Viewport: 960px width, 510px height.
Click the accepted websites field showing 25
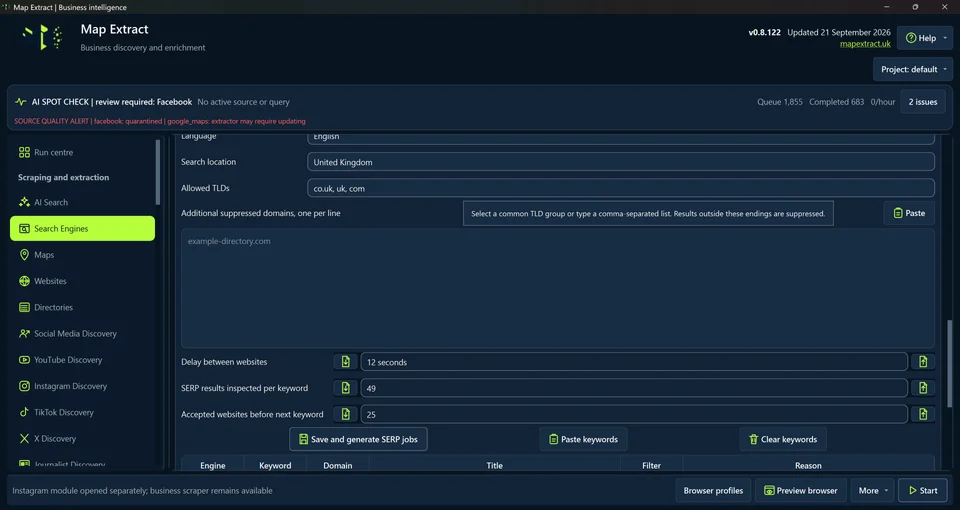(634, 414)
